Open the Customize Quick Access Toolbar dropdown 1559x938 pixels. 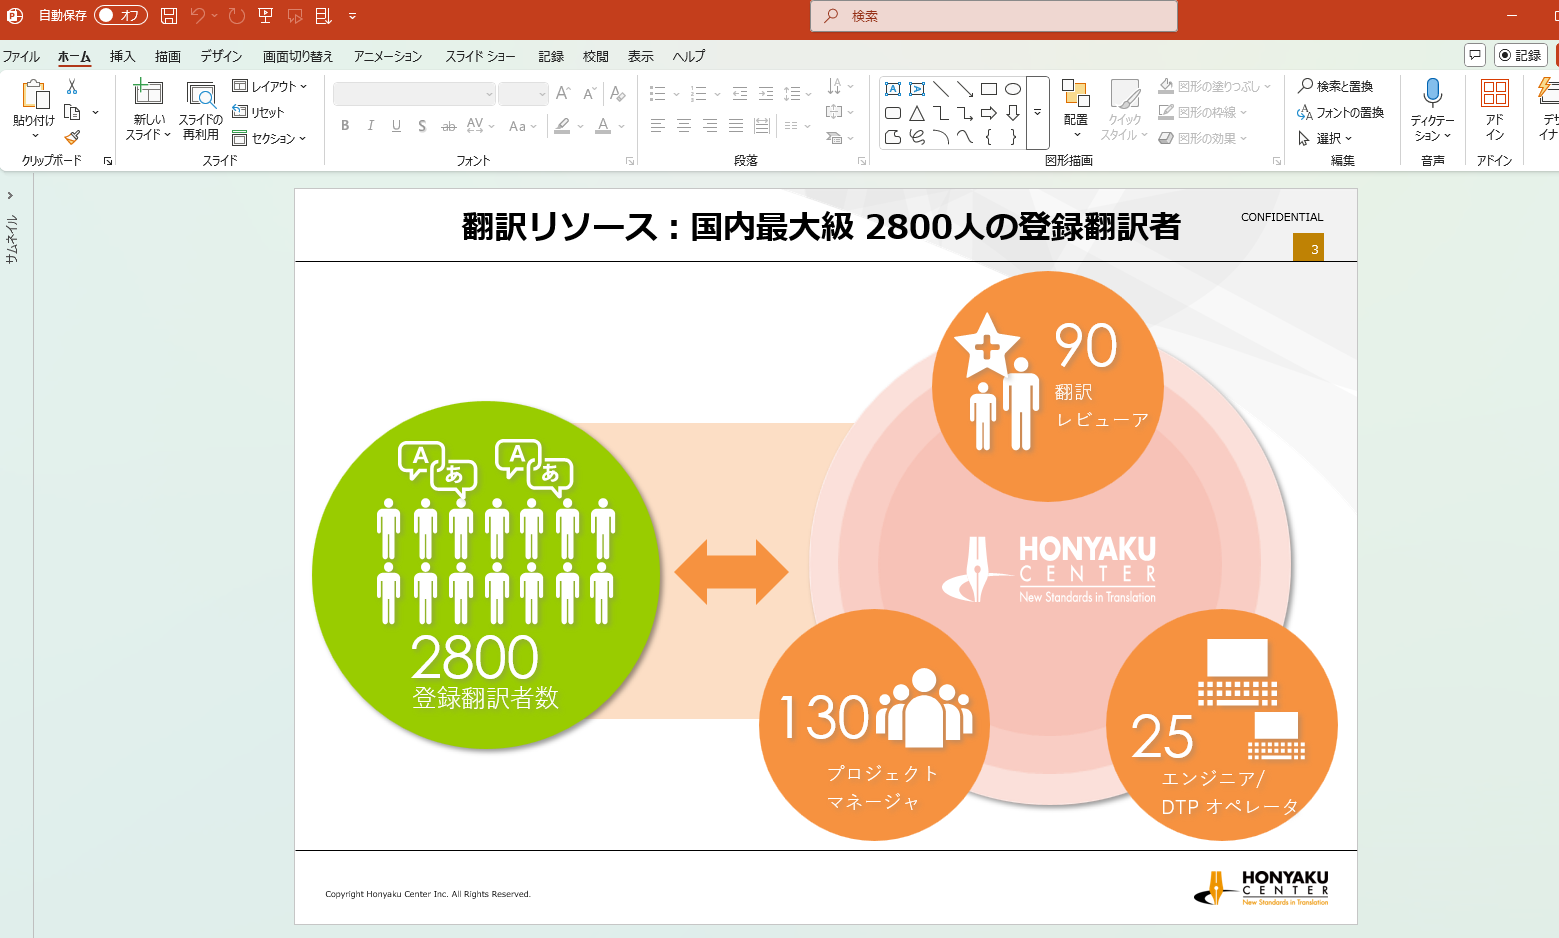tap(353, 16)
